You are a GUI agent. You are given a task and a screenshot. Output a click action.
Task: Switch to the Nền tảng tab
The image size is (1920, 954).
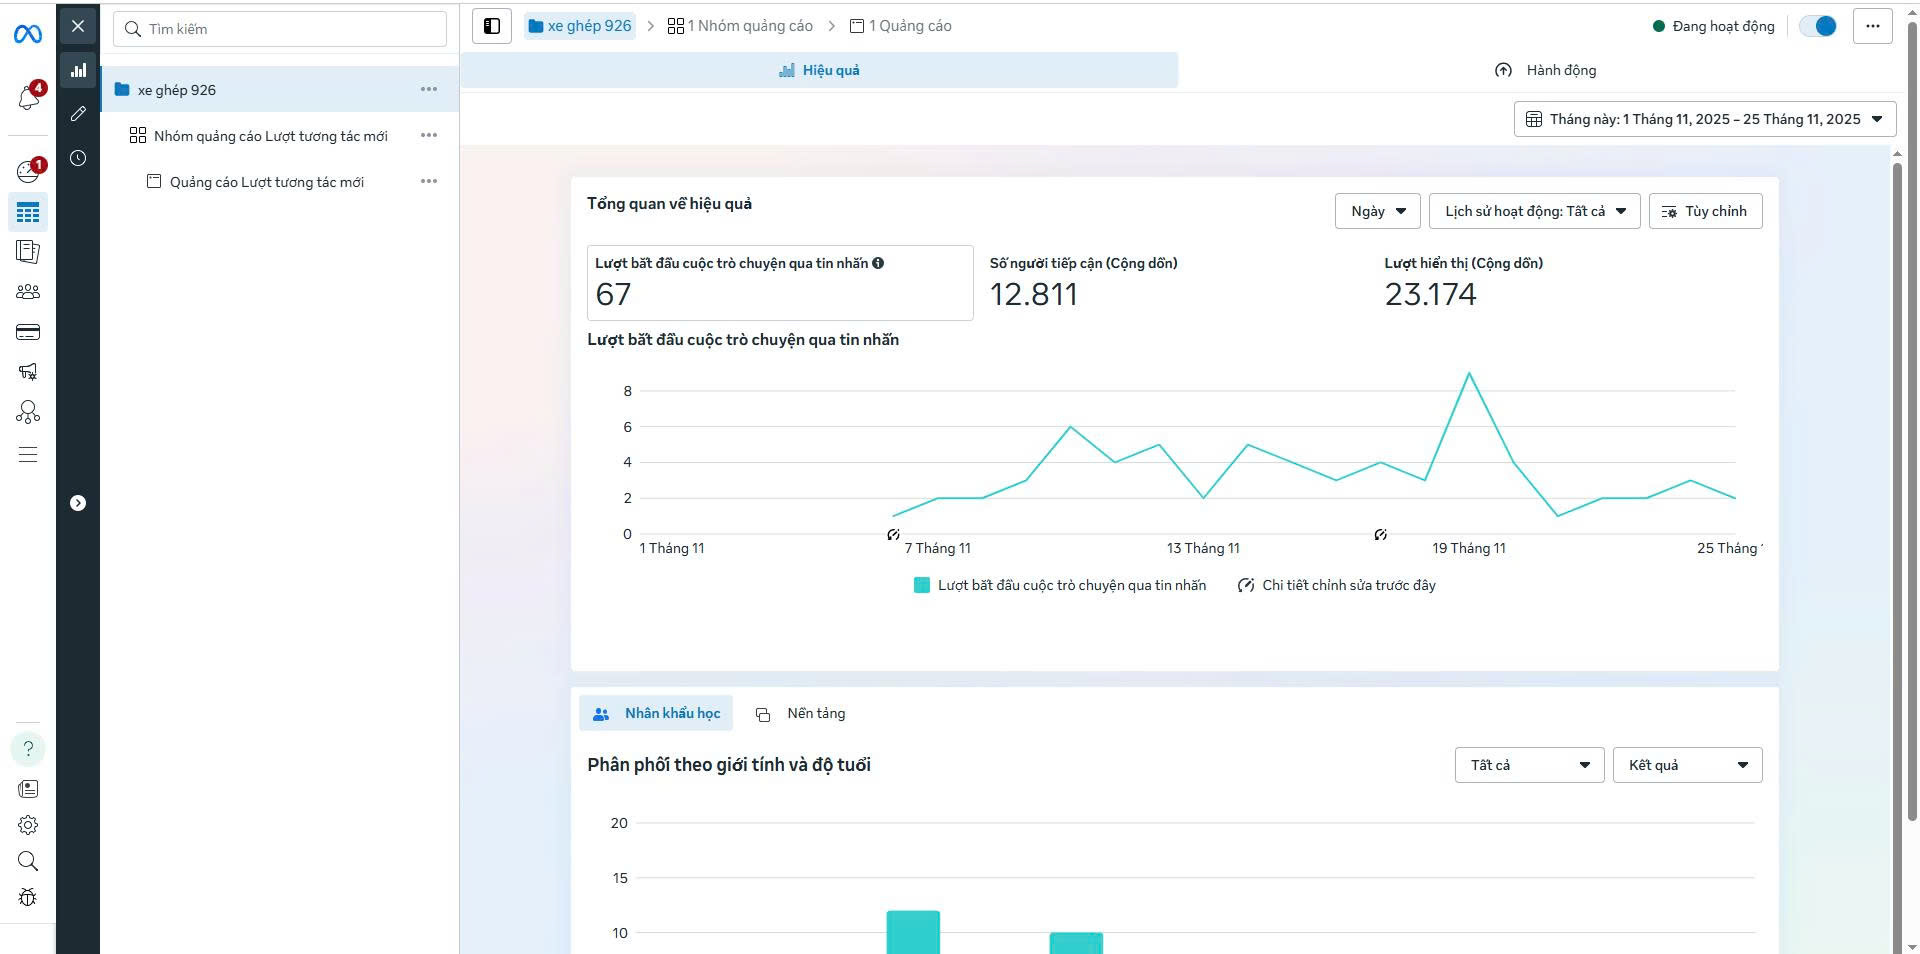coord(802,713)
